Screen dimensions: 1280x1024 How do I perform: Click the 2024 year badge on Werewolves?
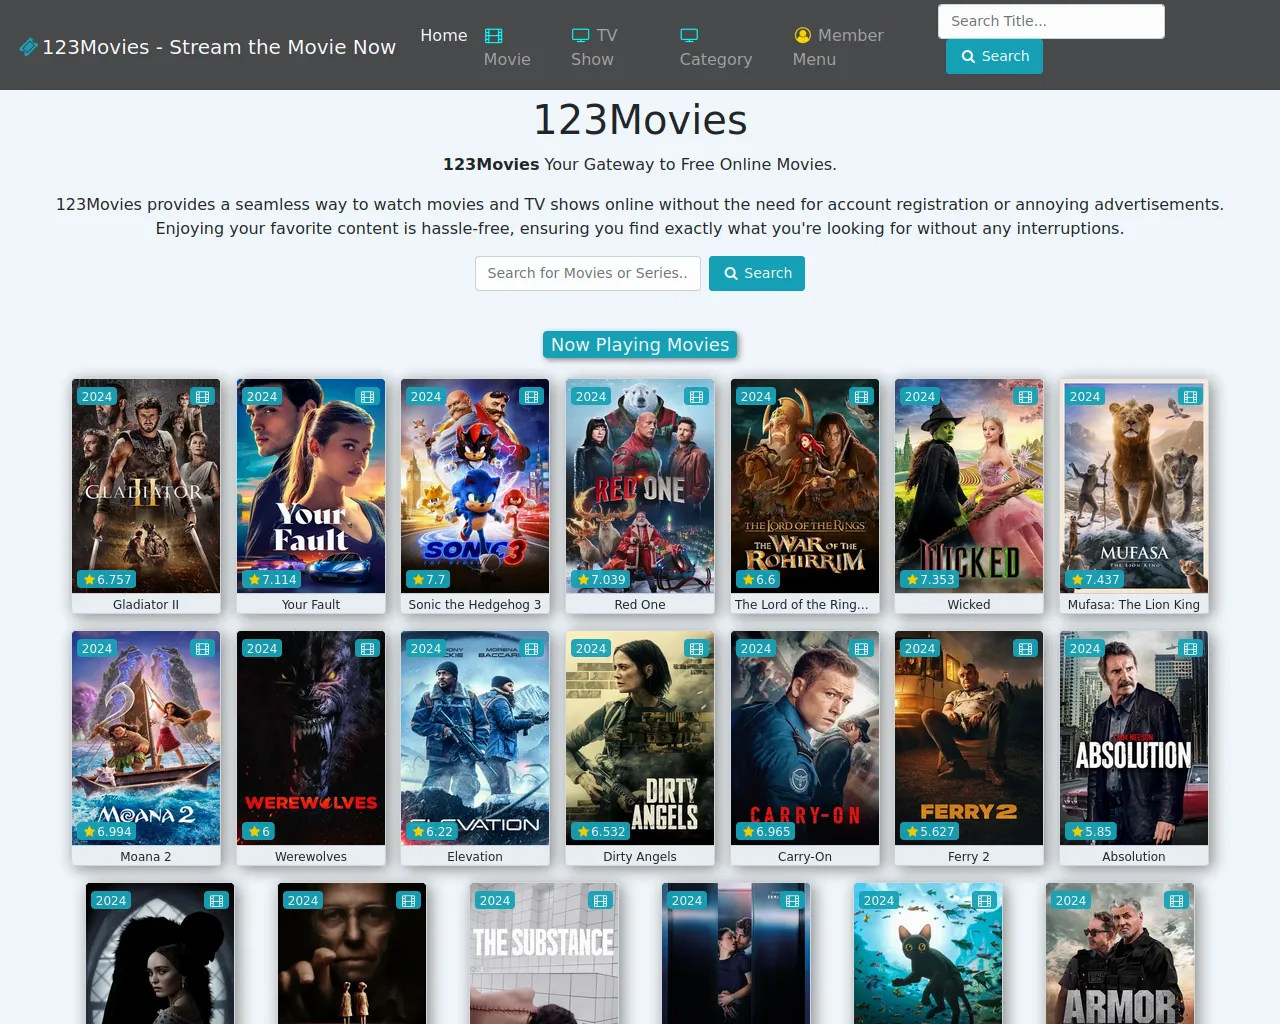262,649
